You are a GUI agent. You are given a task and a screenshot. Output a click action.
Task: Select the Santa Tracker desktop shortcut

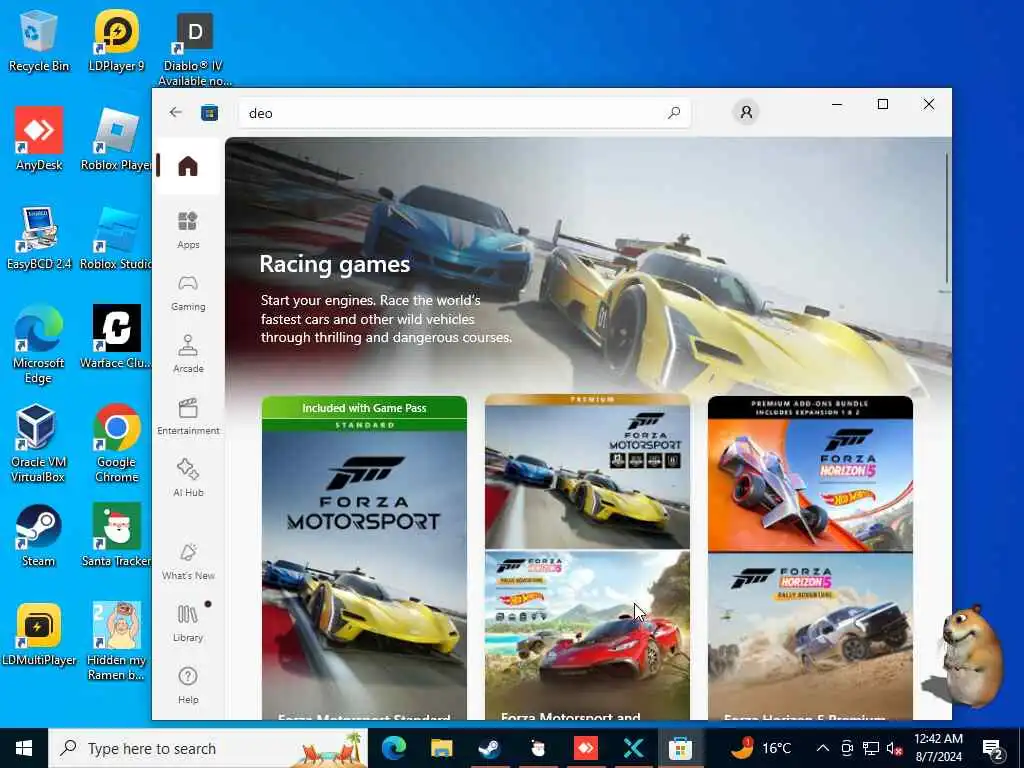pos(116,535)
